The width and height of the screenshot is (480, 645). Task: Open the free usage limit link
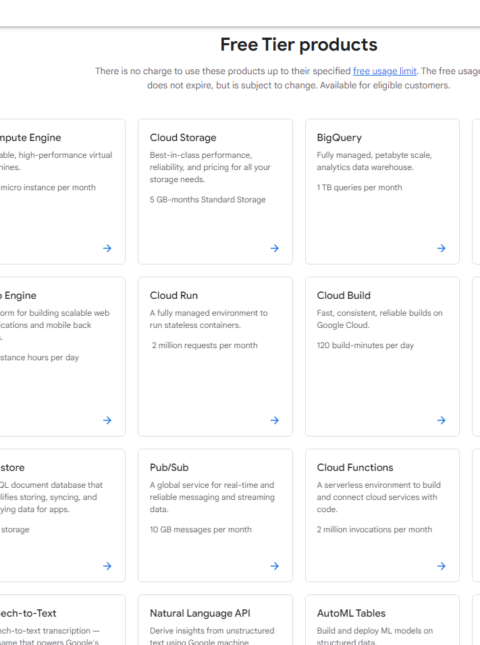coord(385,71)
